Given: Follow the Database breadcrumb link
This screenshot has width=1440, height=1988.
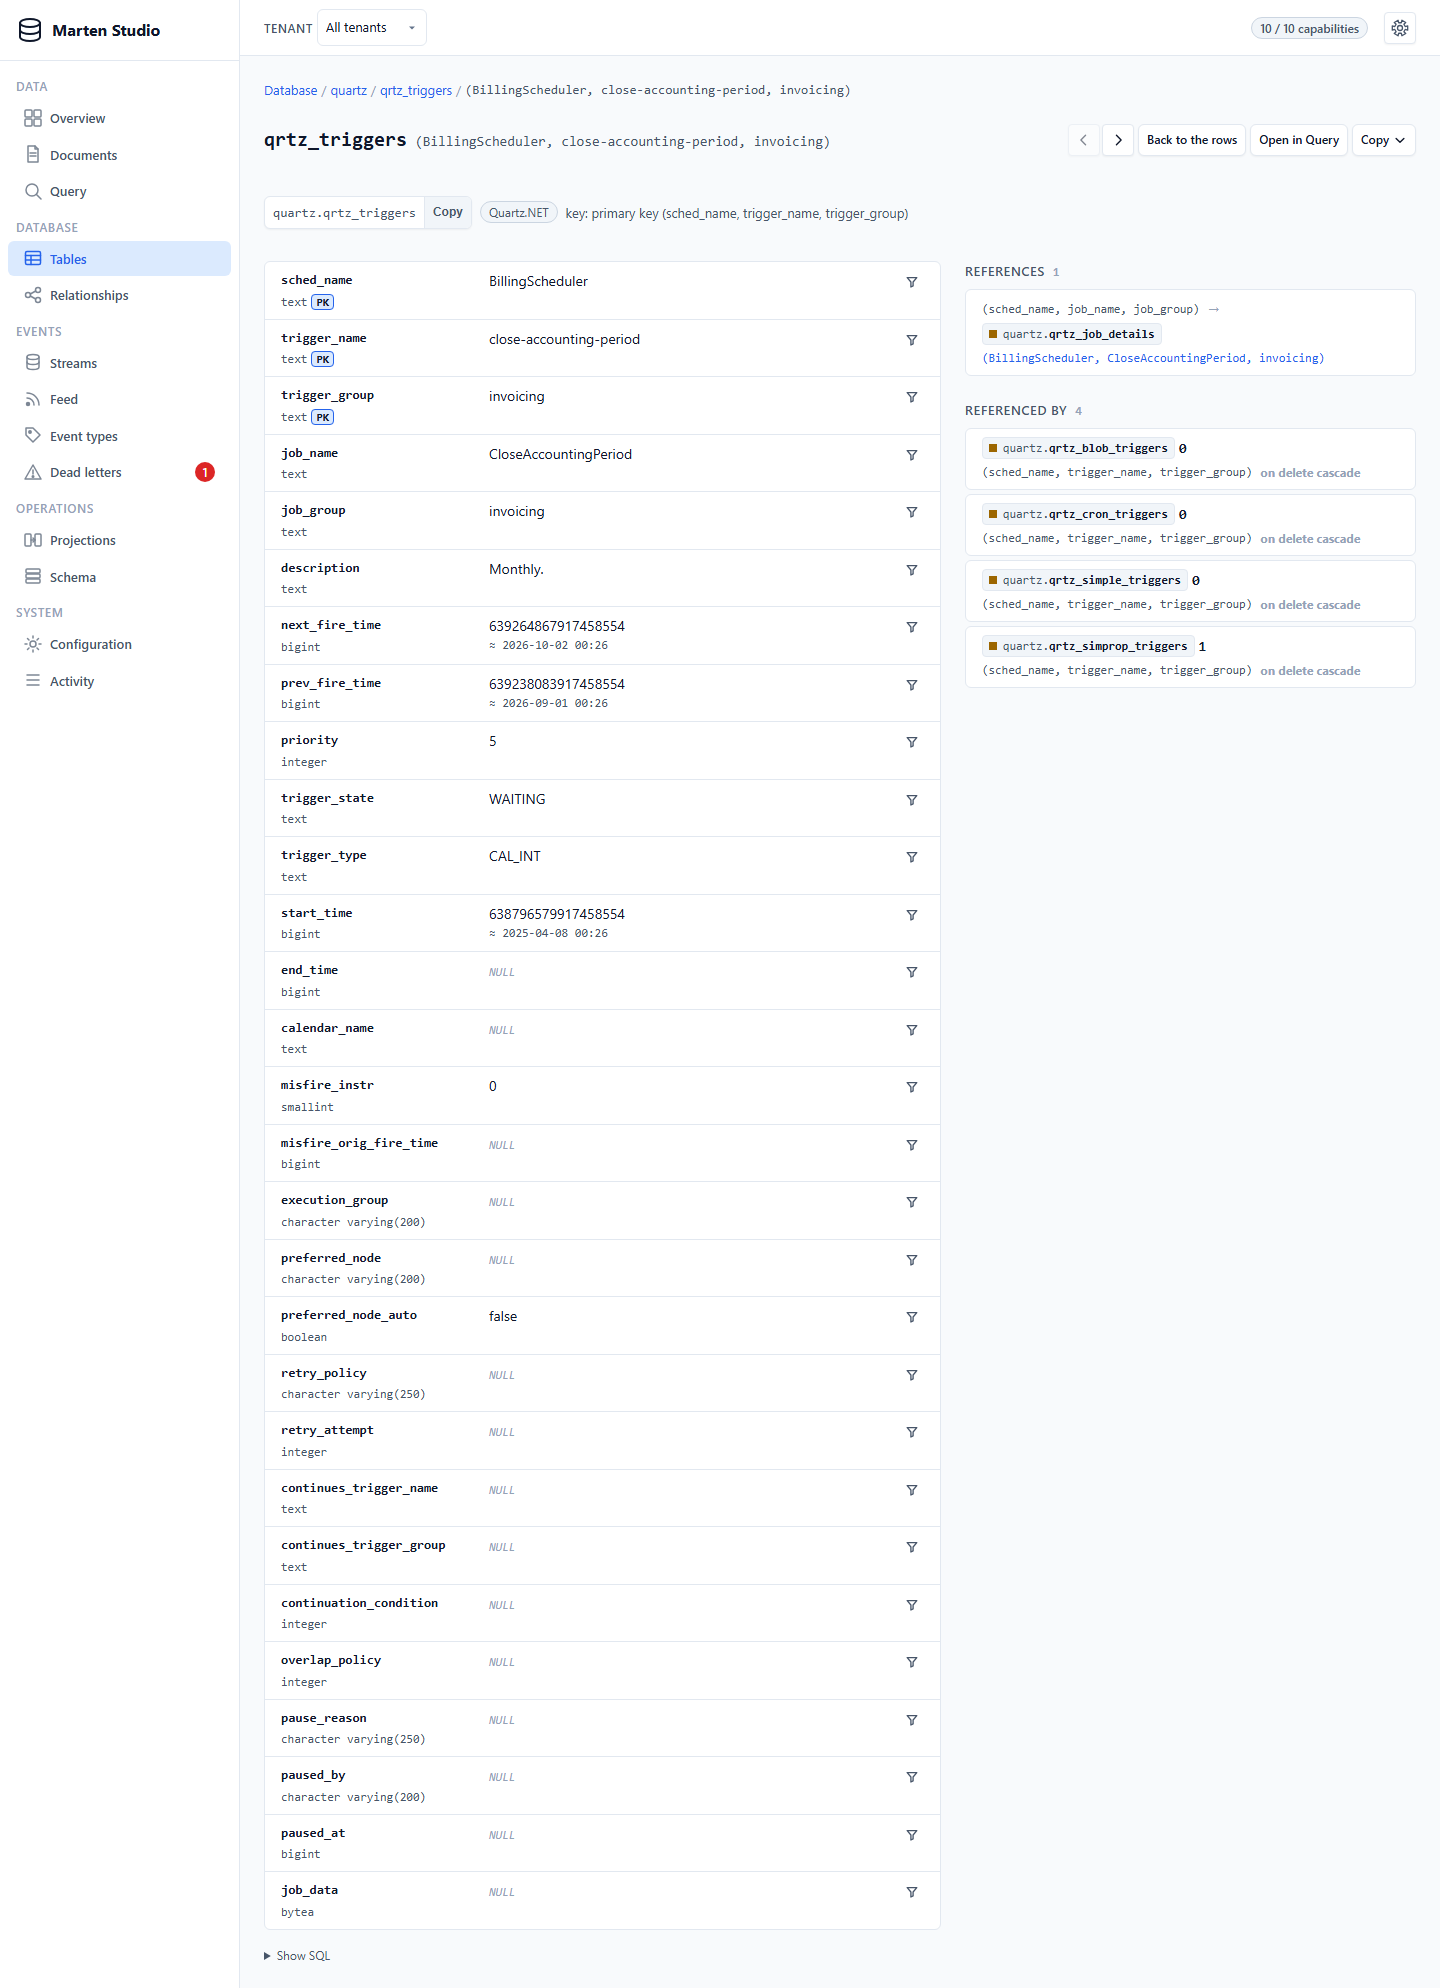Looking at the screenshot, I should click(290, 90).
